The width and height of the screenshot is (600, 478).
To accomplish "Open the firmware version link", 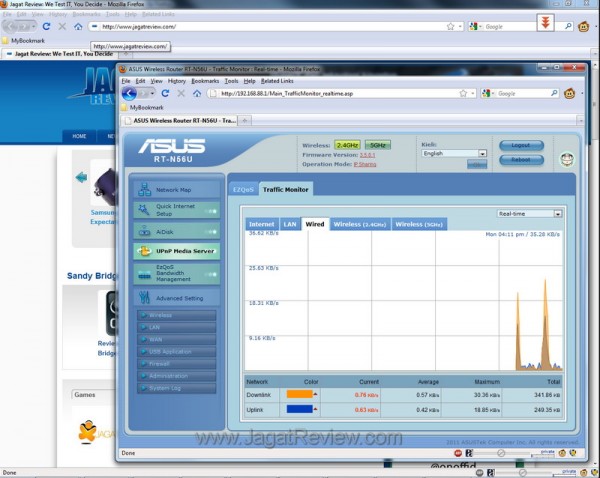I will click(x=367, y=155).
